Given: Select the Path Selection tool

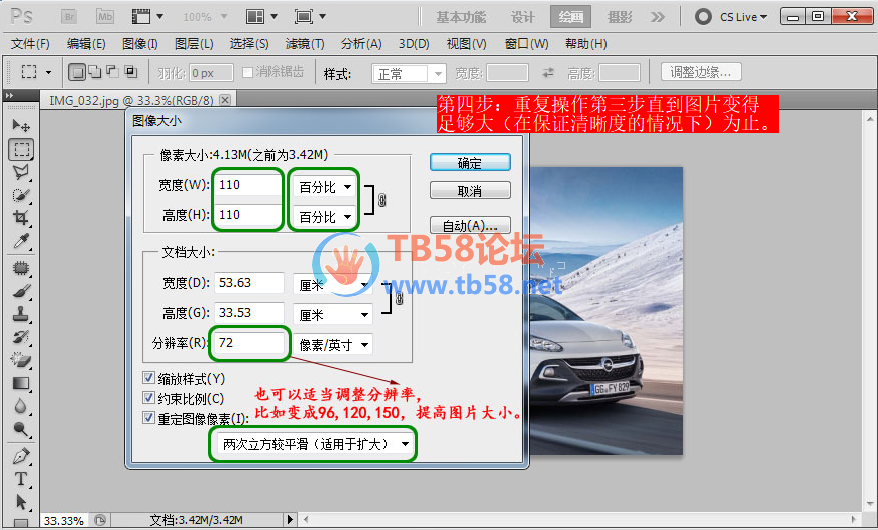Looking at the screenshot, I should [21, 502].
